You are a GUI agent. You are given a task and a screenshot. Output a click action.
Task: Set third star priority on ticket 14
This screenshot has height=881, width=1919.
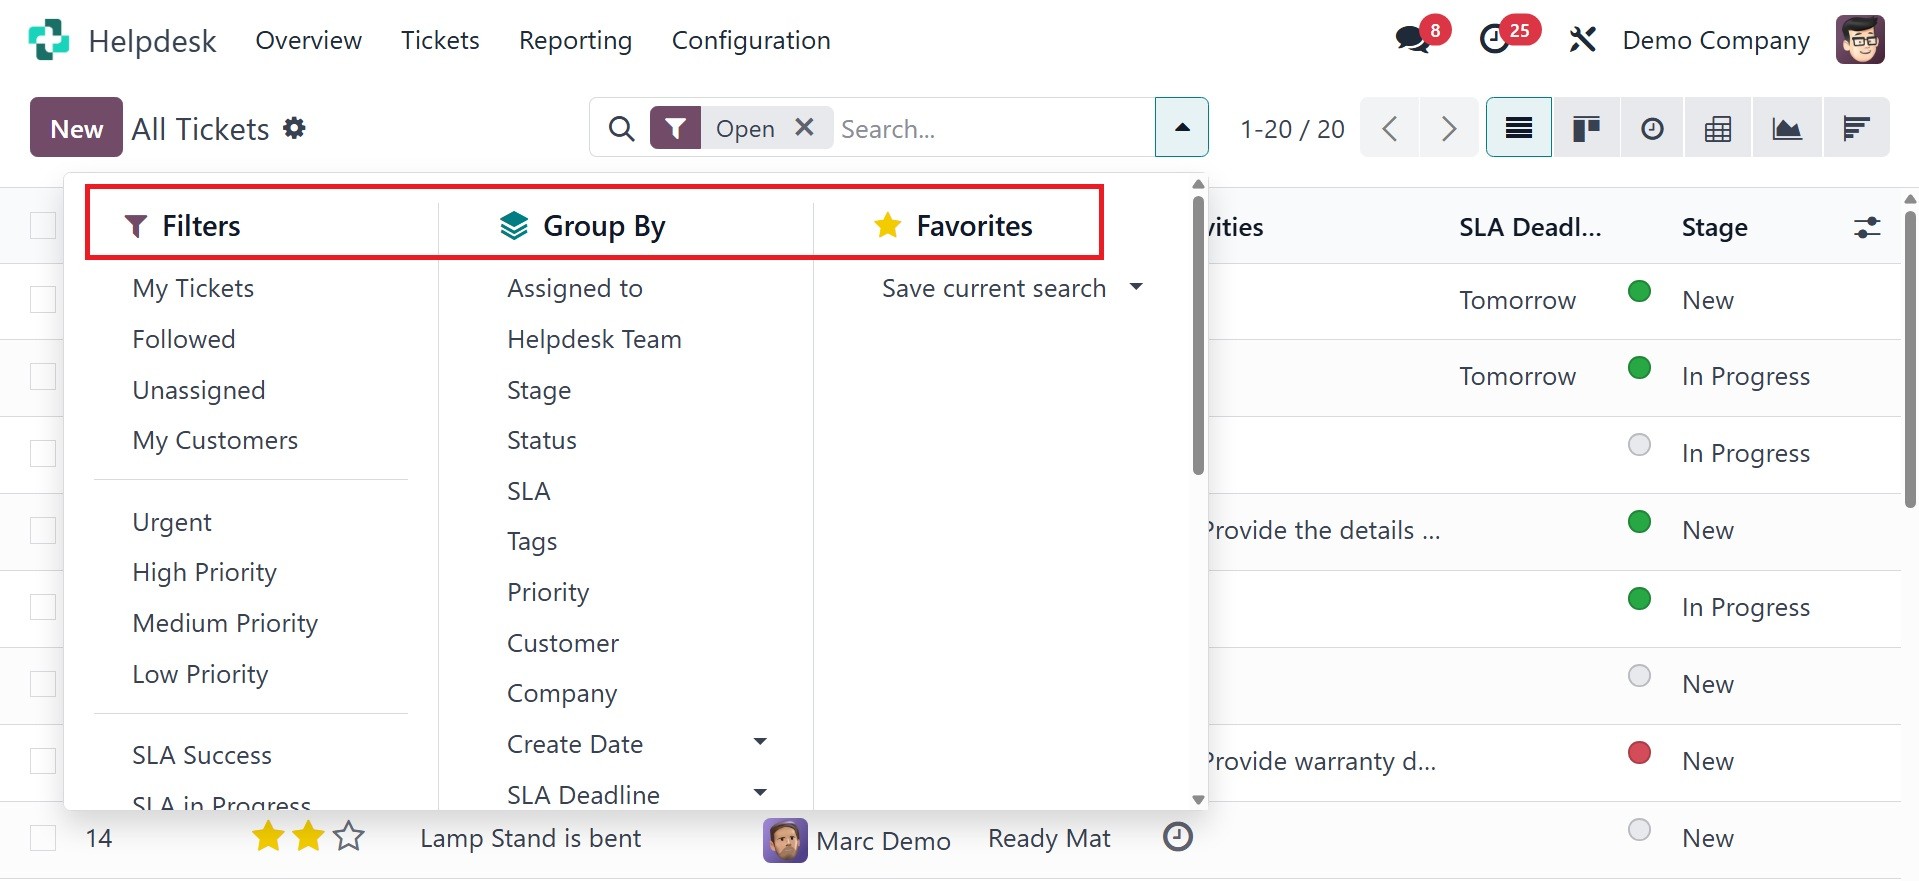pyautogui.click(x=348, y=836)
